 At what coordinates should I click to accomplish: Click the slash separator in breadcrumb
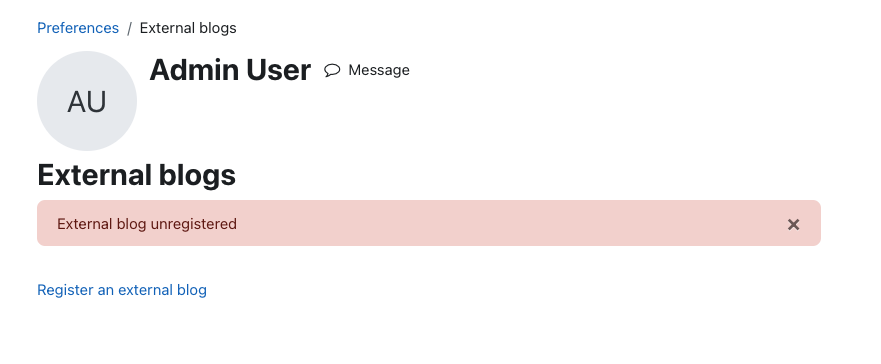(x=129, y=29)
